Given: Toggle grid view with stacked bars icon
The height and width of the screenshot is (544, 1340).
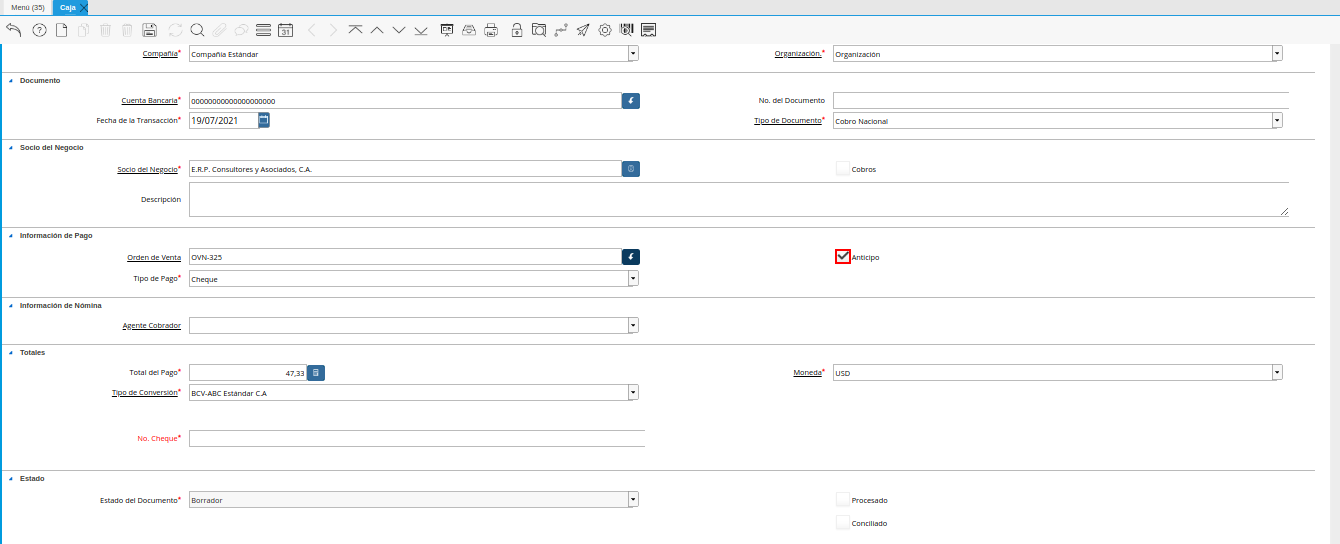Looking at the screenshot, I should tap(263, 30).
